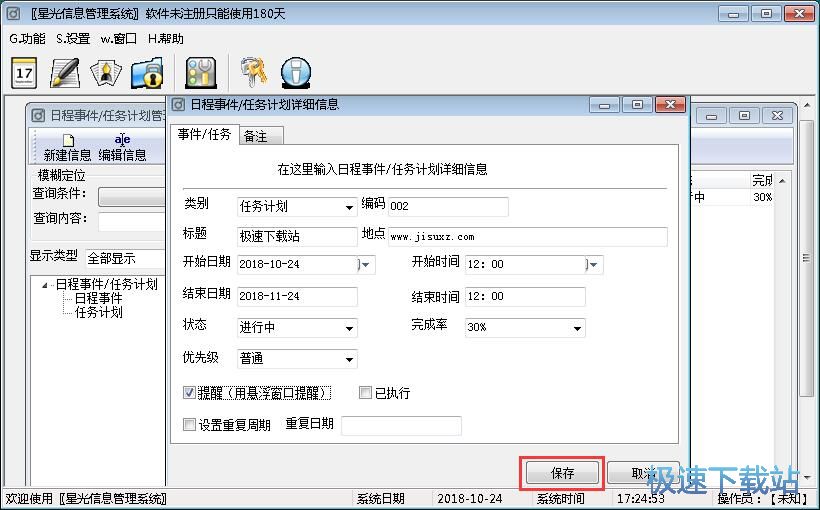Viewport: 820px width, 510px height.
Task: Open the 开始时间 dropdown arrow
Action: 594,265
